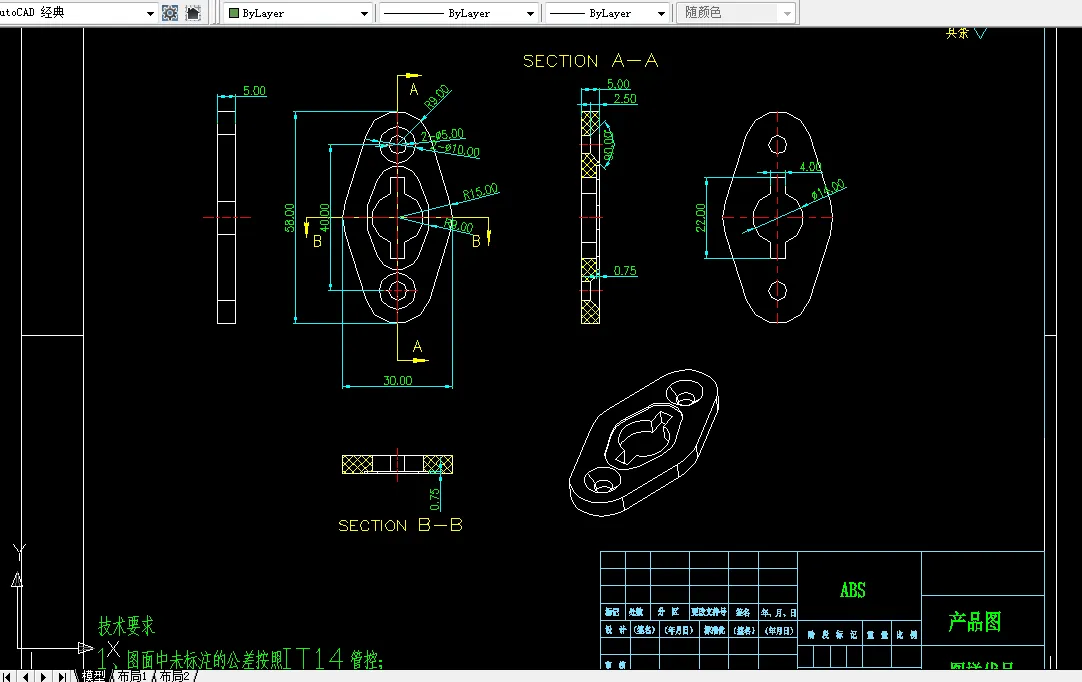The image size is (1082, 682).
Task: Jump to last layout tab arrow
Action: 62,676
